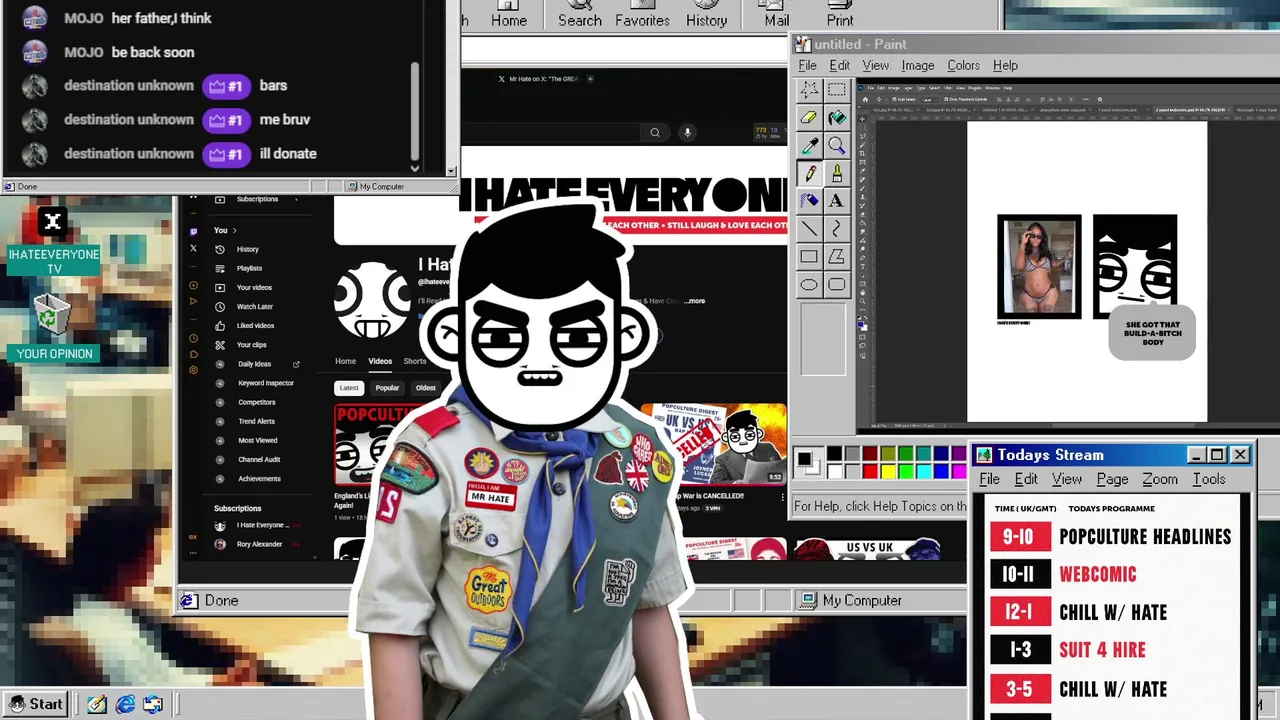Viewport: 1280px width, 720px height.
Task: Open Paint's File menu
Action: coord(807,65)
